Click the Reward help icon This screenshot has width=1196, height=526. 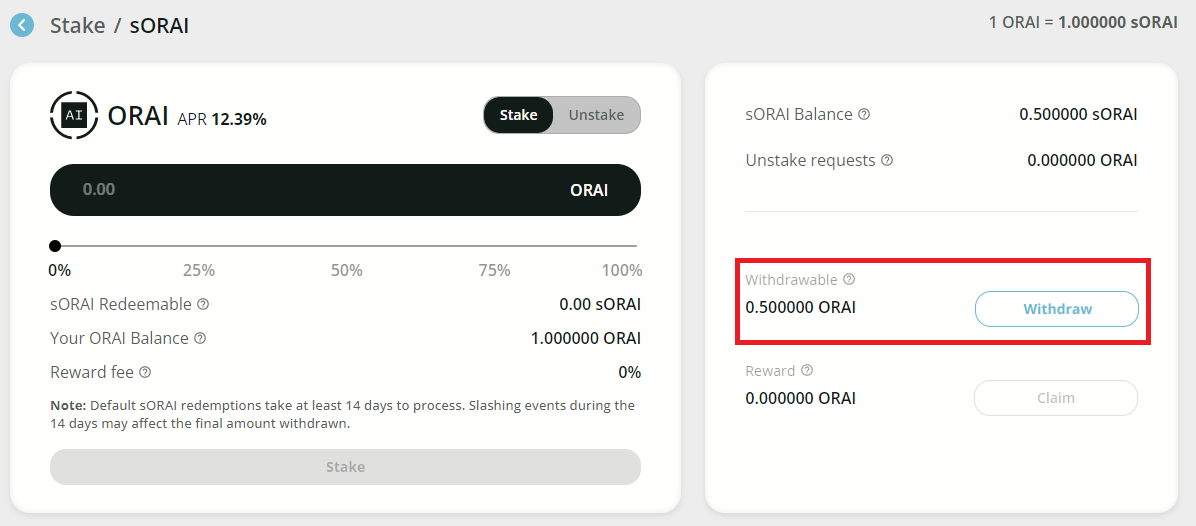(x=807, y=370)
